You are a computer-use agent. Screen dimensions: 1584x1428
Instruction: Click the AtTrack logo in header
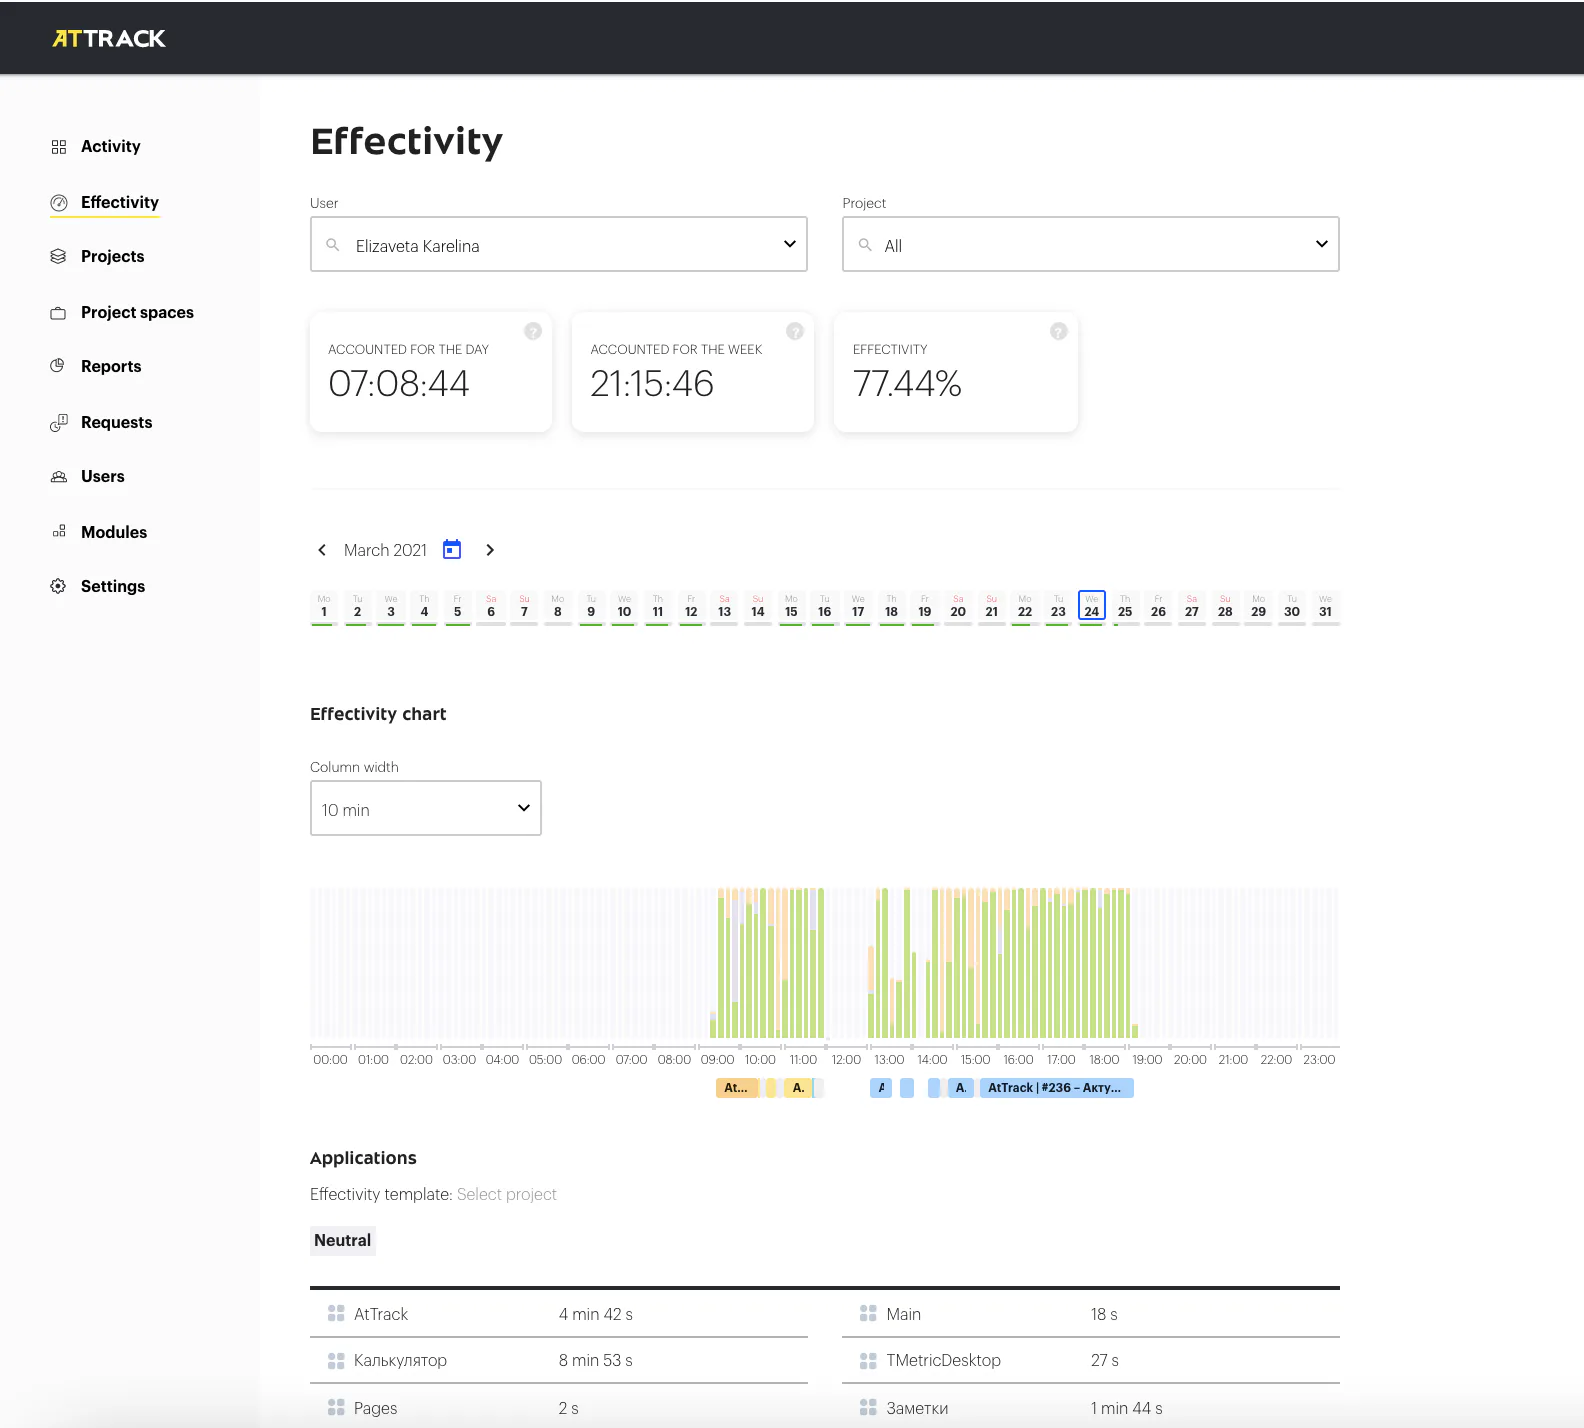point(109,38)
